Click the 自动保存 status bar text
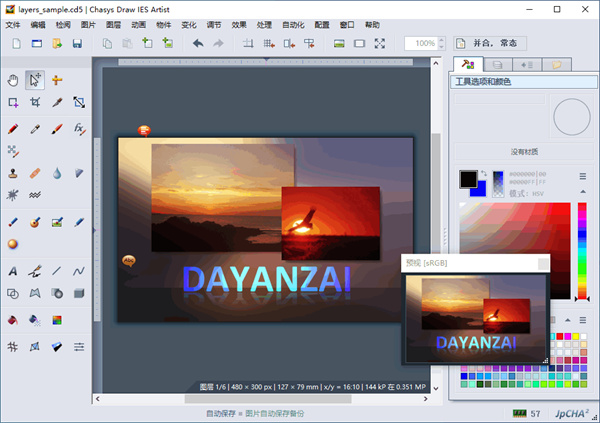 tap(221, 413)
